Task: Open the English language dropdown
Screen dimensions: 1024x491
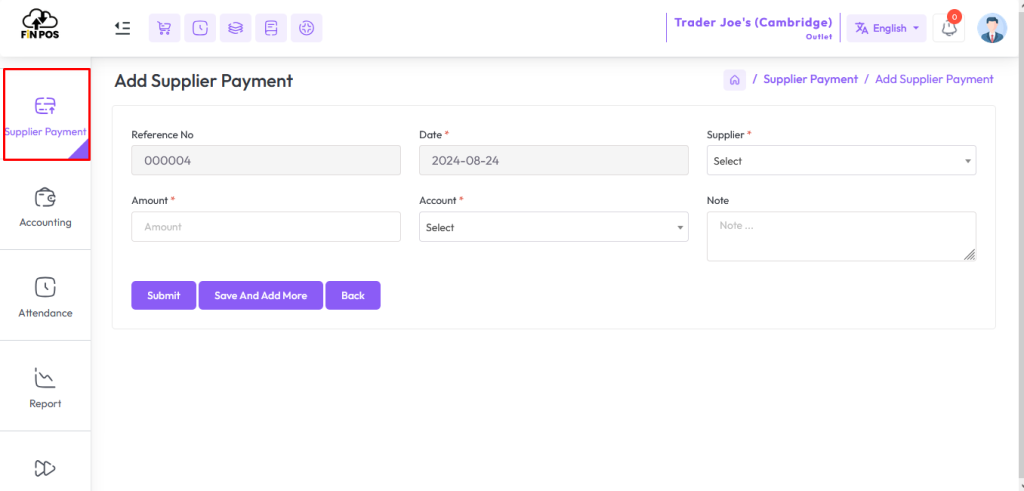Action: pos(886,28)
